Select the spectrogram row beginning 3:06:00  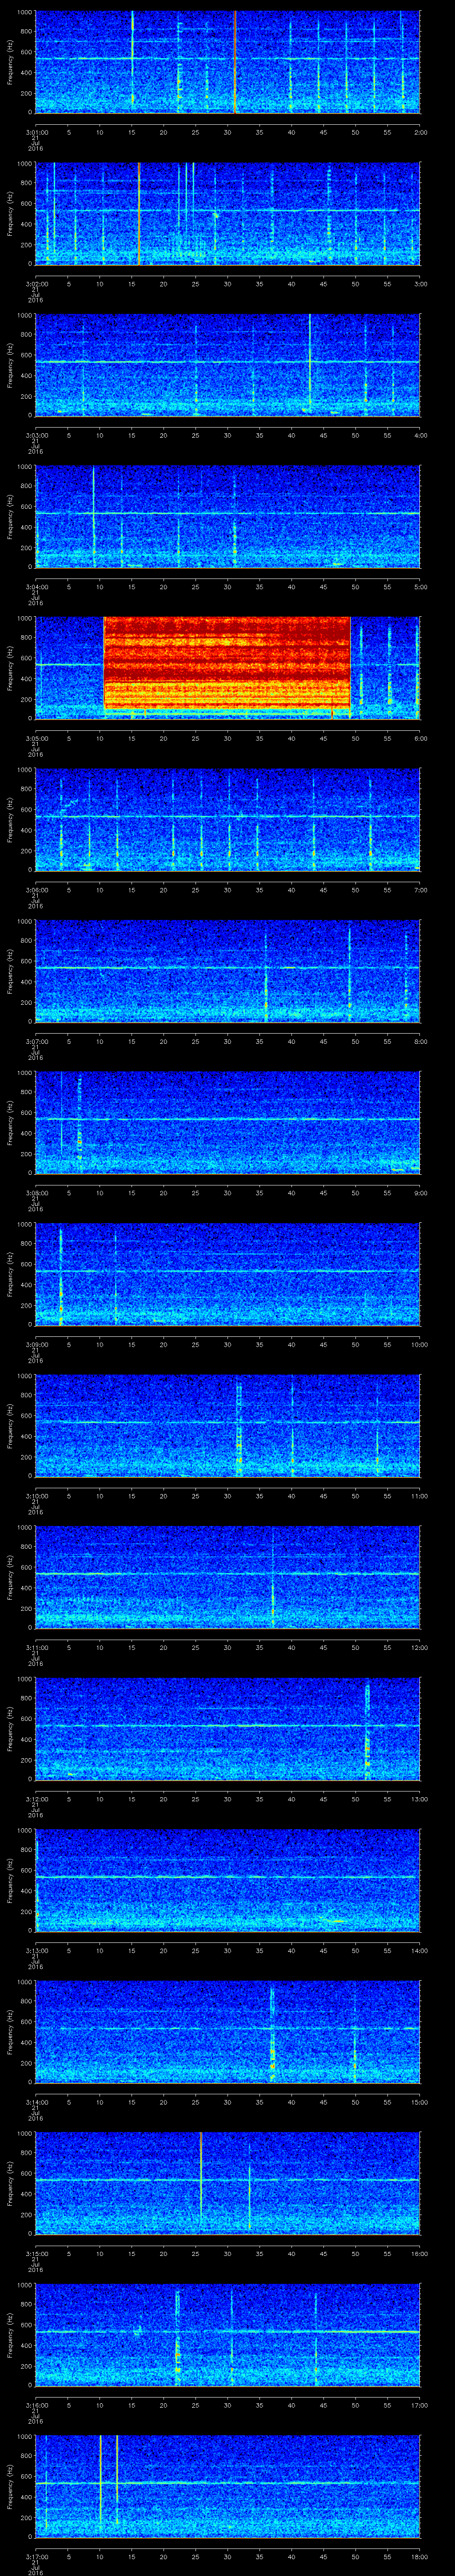(x=228, y=819)
